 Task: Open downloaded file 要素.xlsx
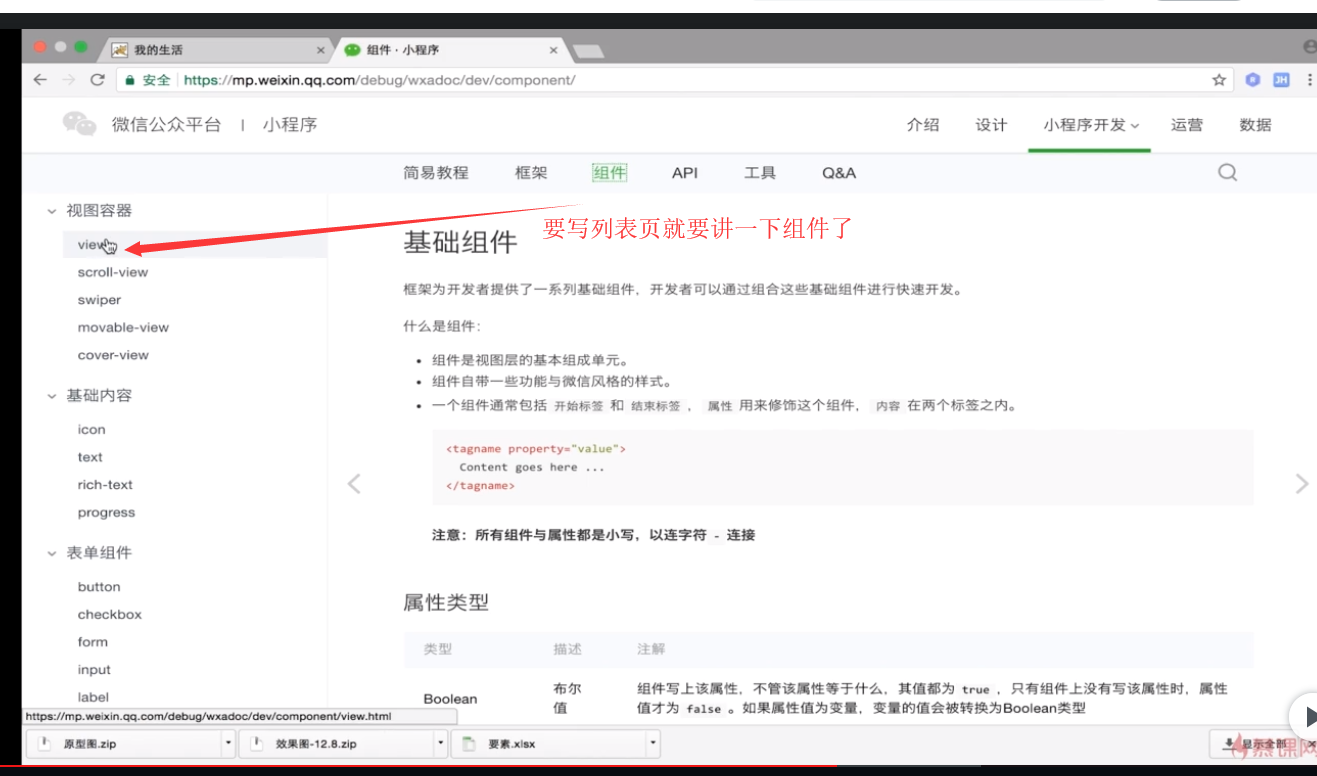click(x=548, y=744)
